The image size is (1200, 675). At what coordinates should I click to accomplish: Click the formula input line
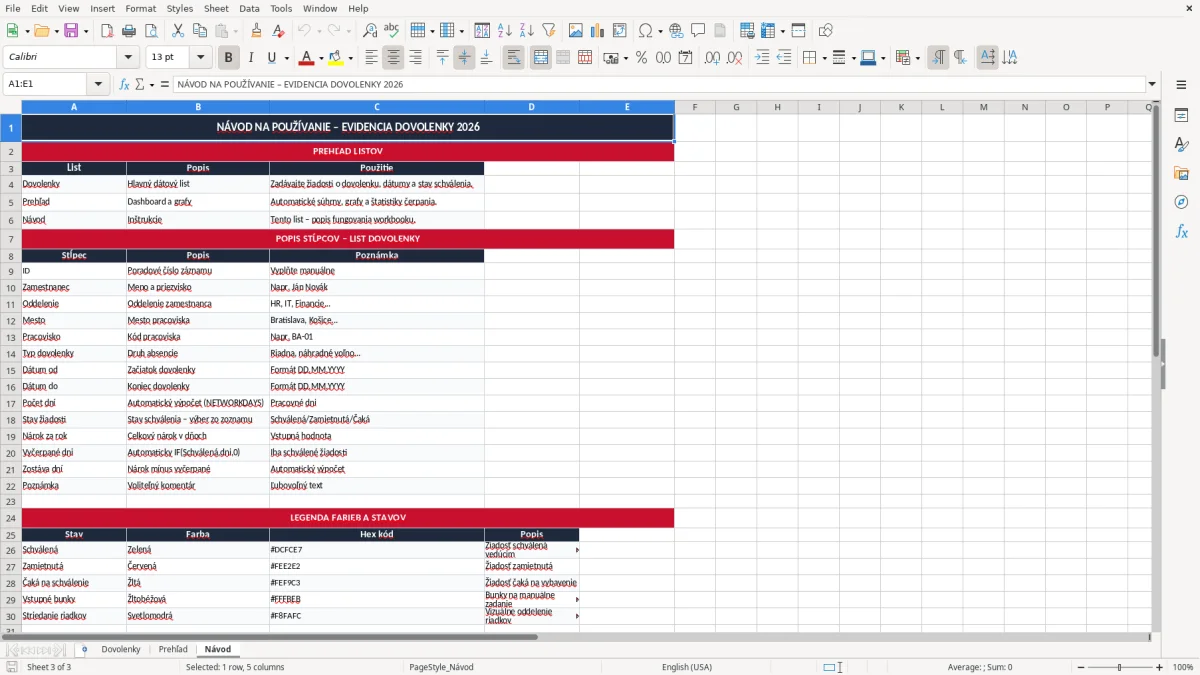(658, 85)
